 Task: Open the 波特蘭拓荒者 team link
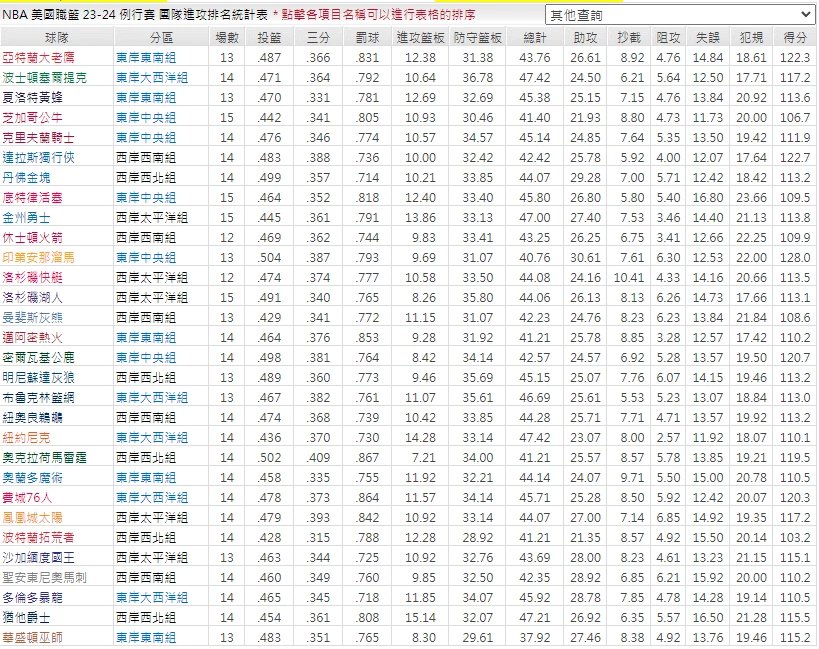coord(38,538)
